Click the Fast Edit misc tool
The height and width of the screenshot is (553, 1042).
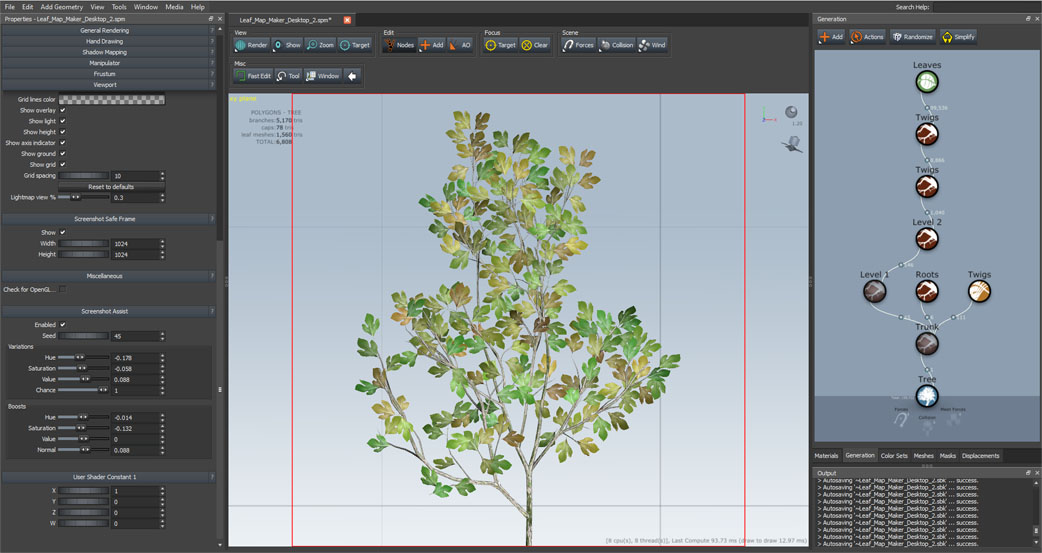[x=253, y=76]
